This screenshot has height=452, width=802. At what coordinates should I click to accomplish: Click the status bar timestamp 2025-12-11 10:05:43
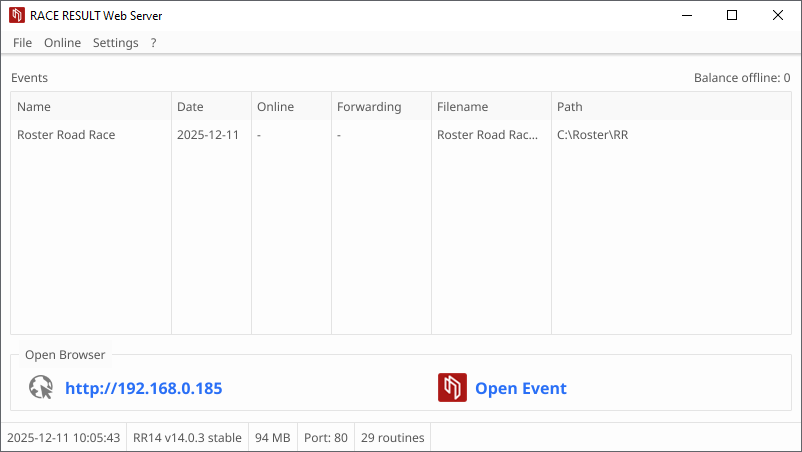(63, 438)
